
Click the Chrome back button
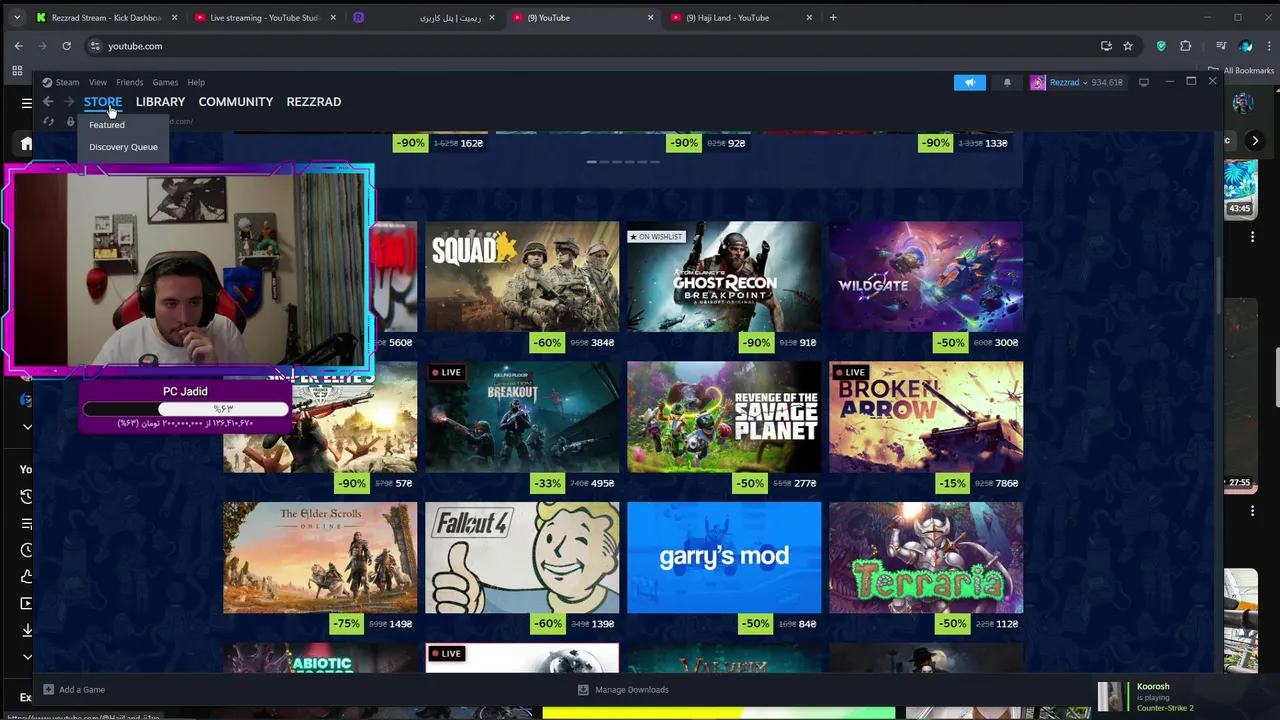(x=18, y=46)
